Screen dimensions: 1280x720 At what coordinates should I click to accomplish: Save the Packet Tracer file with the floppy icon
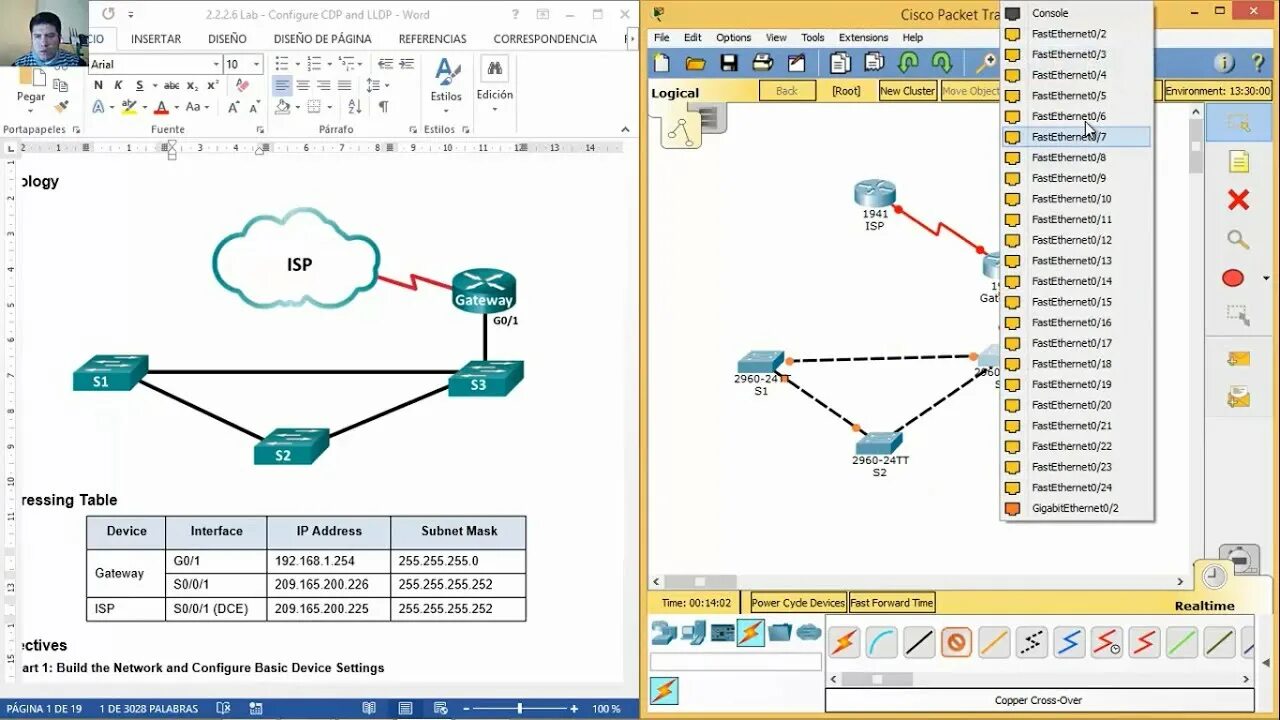(x=729, y=64)
